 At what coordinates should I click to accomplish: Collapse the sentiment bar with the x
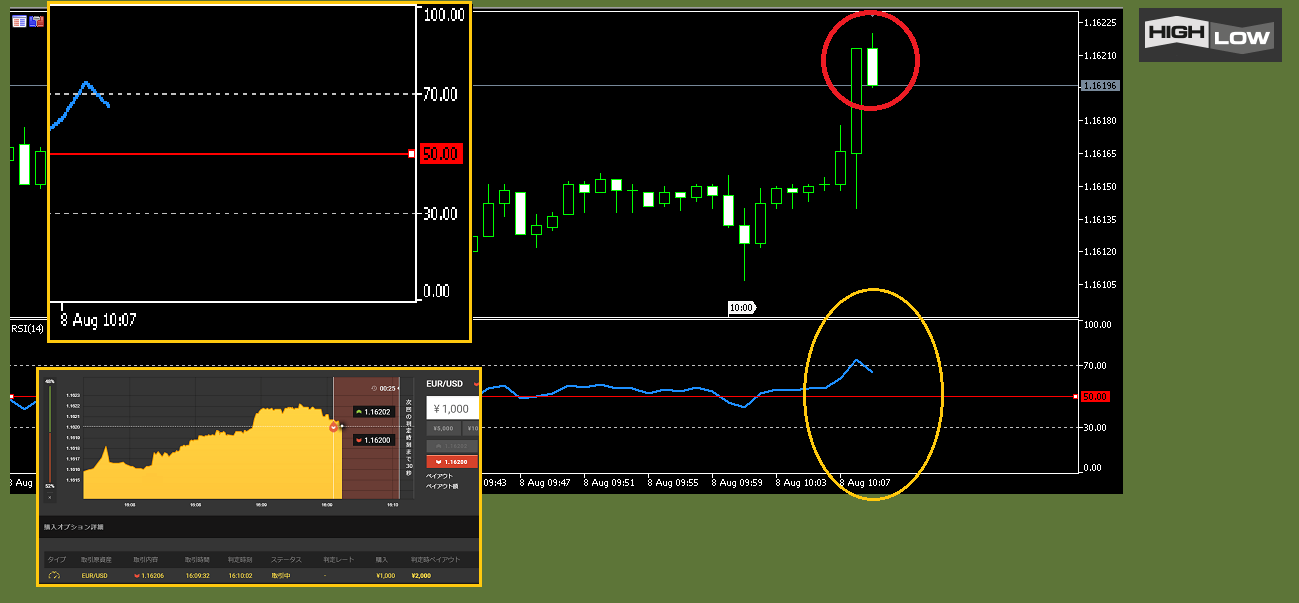(50, 497)
